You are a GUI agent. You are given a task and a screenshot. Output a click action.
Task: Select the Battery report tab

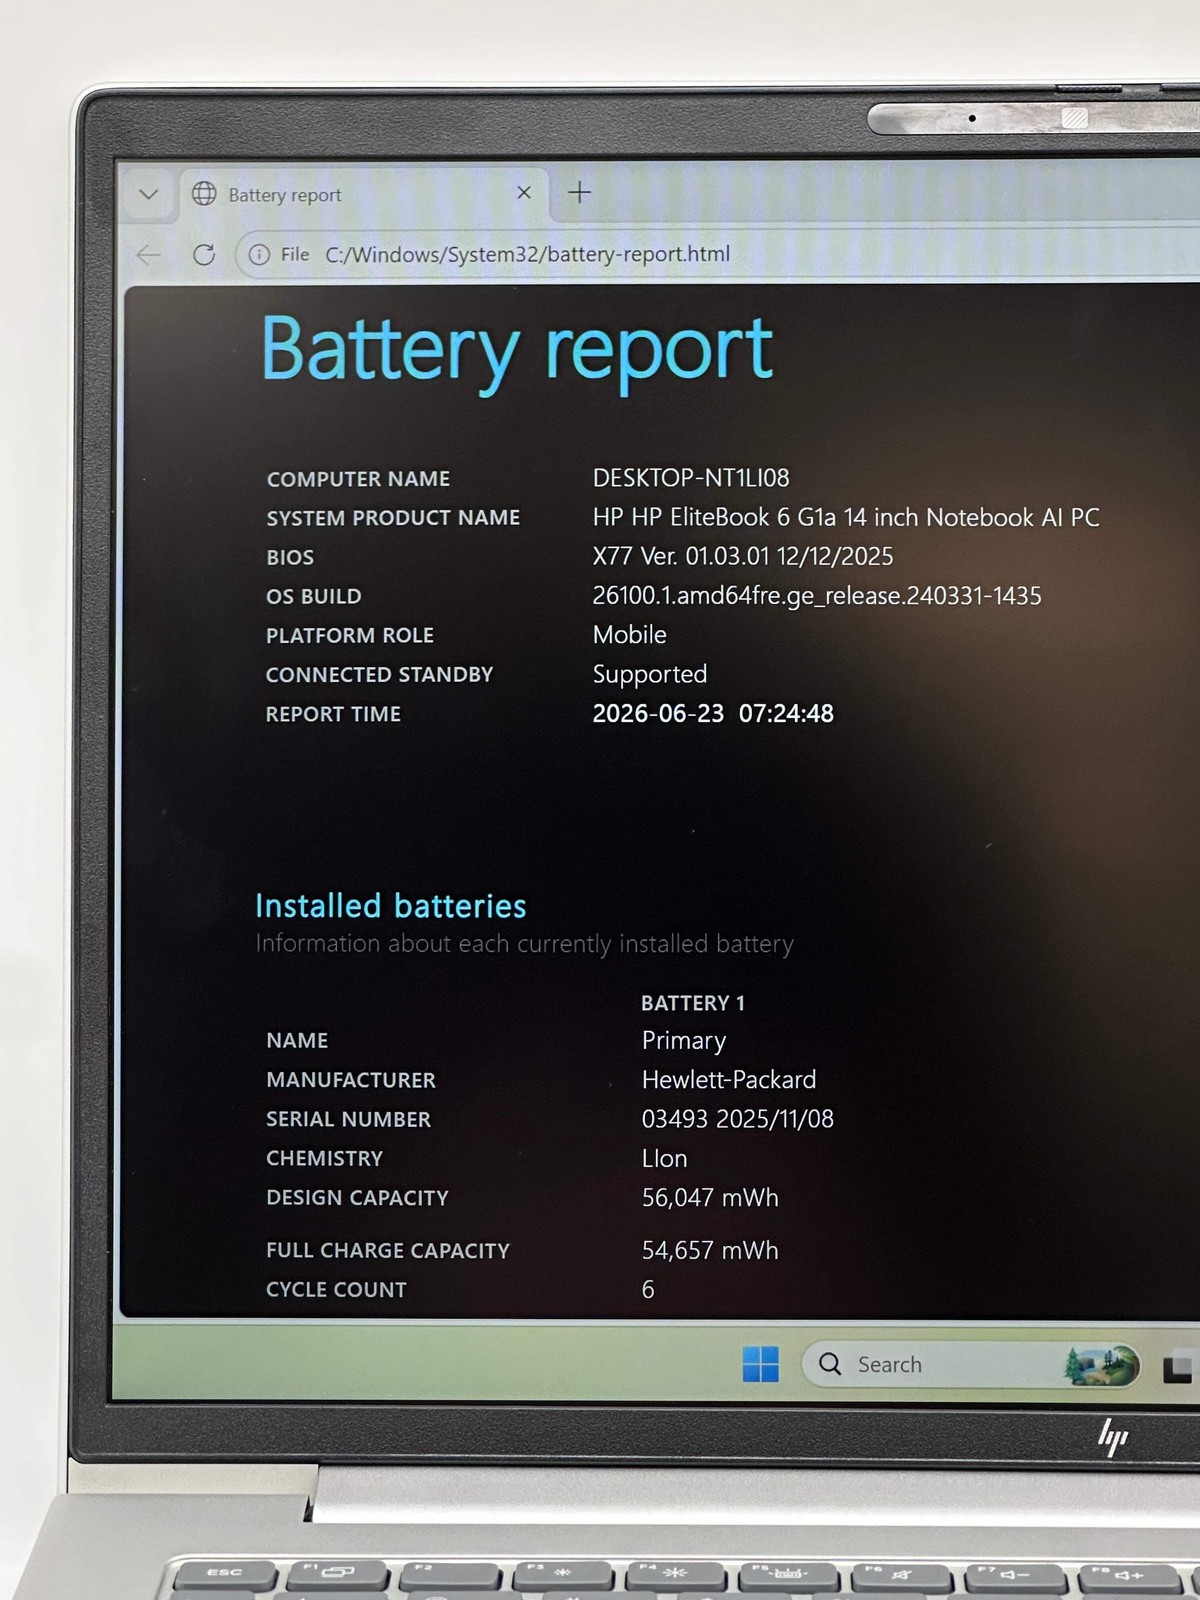[364, 194]
